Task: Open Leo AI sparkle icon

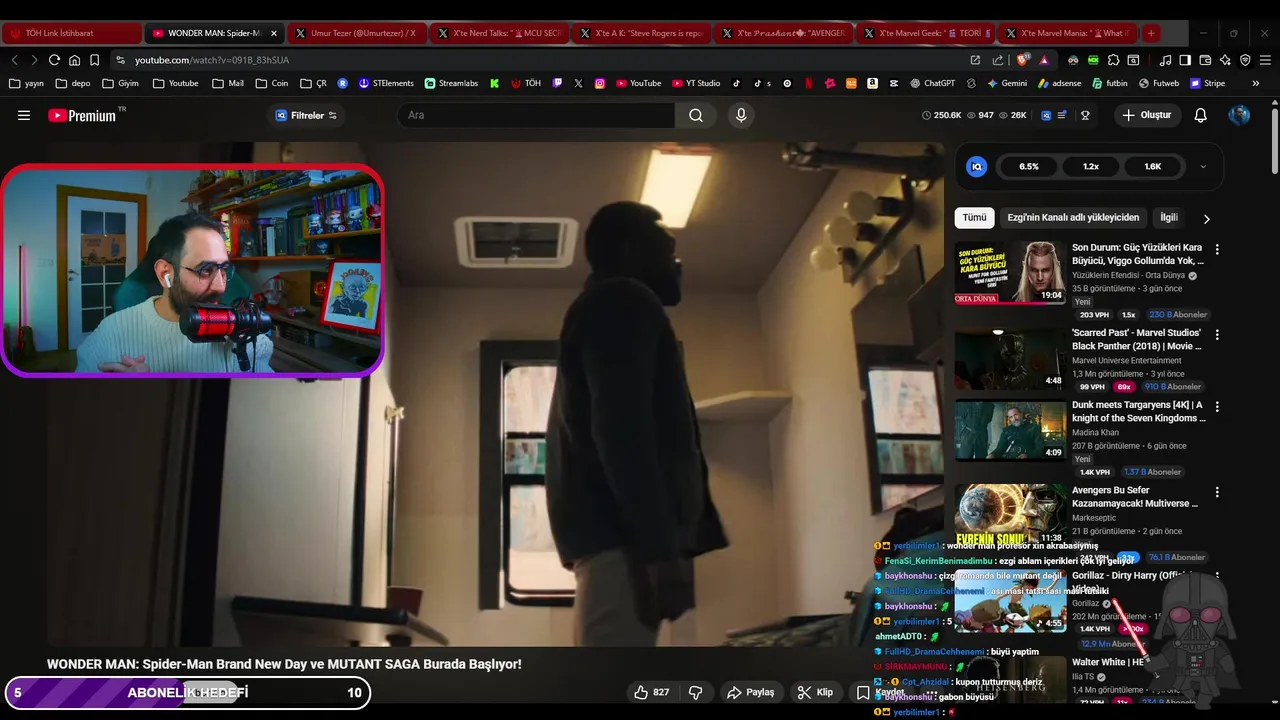Action: click(1225, 60)
